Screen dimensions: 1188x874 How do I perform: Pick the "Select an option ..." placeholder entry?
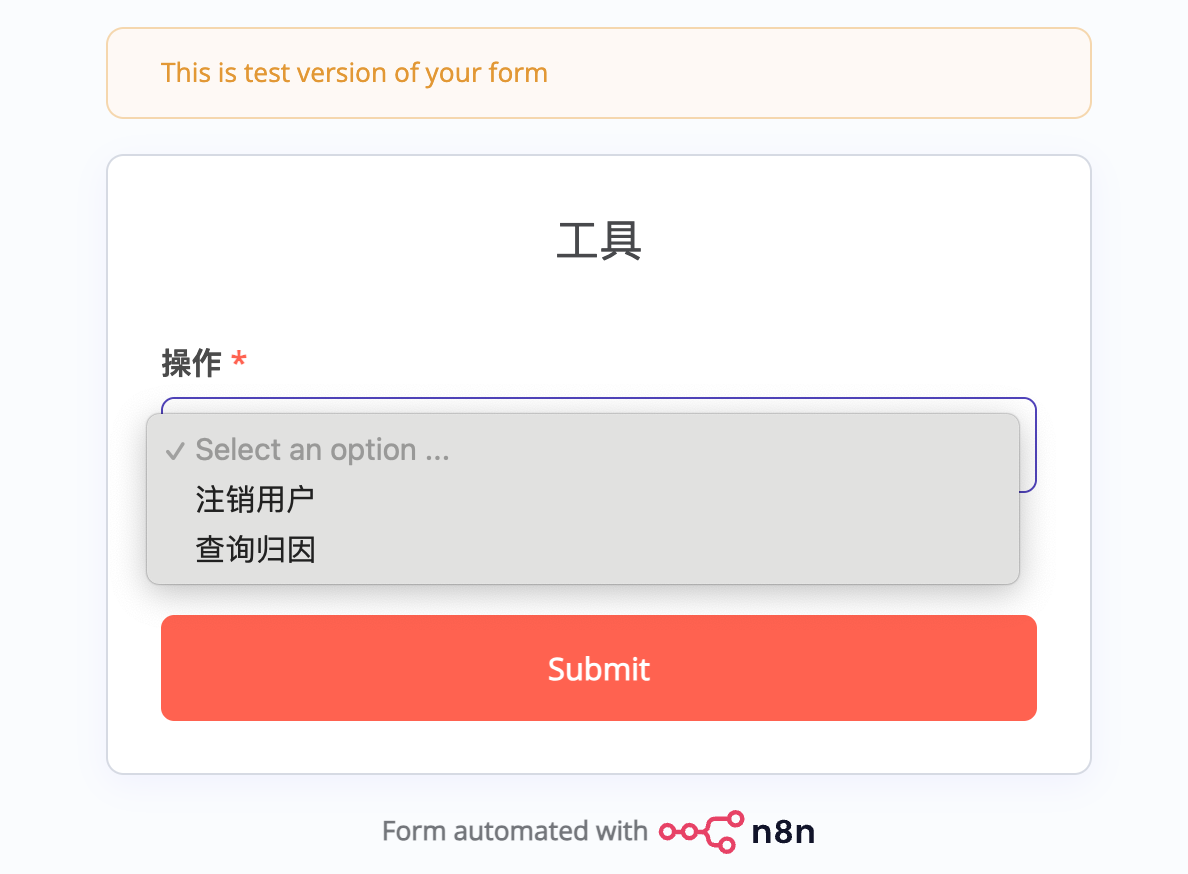[x=322, y=450]
